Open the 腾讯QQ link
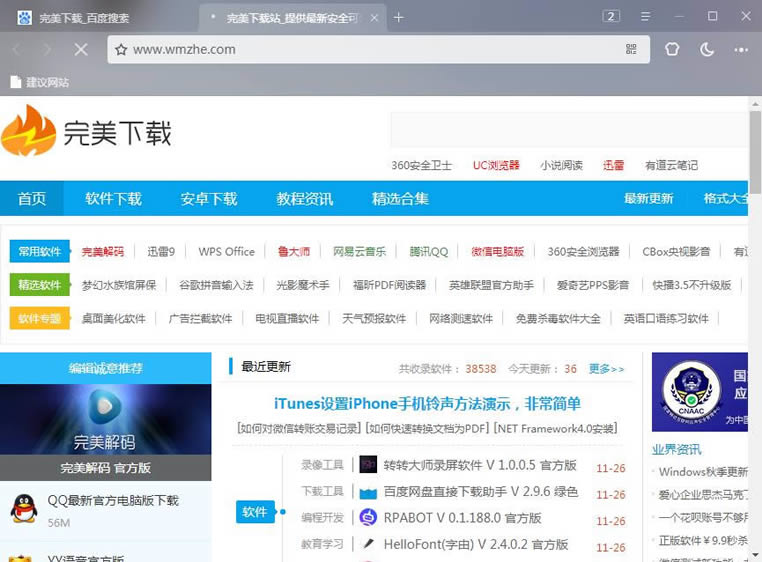This screenshot has width=762, height=562. [429, 251]
